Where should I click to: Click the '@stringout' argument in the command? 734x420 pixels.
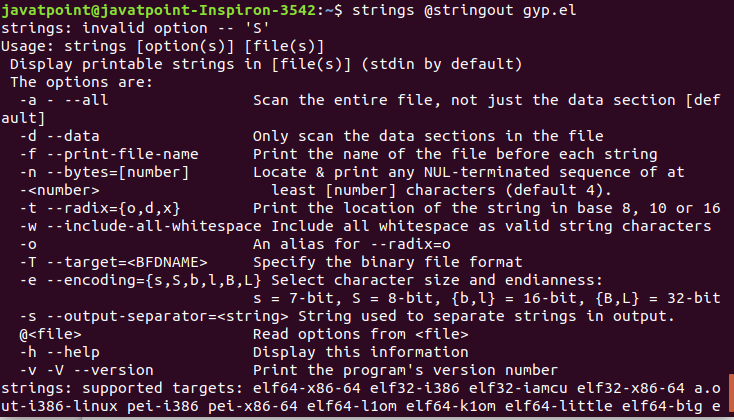469,10
